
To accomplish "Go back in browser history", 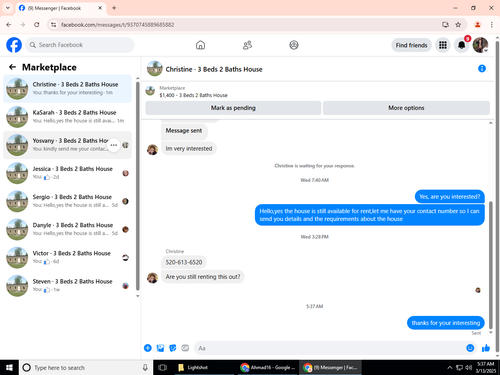I will pyautogui.click(x=9, y=25).
